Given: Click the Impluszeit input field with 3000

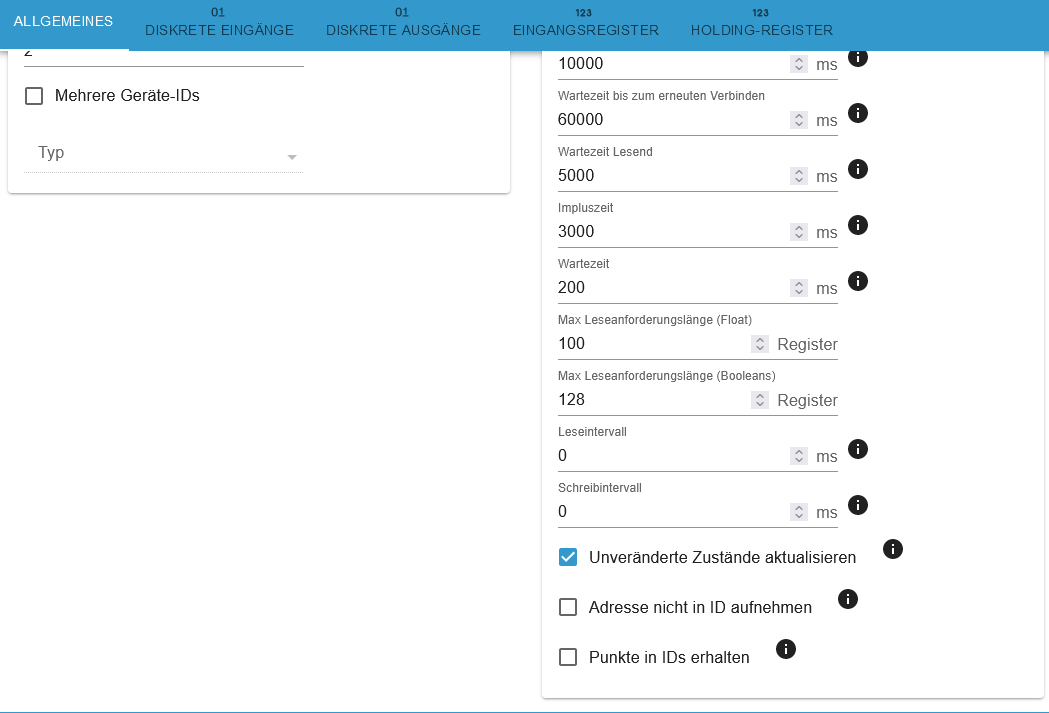Looking at the screenshot, I should (672, 231).
